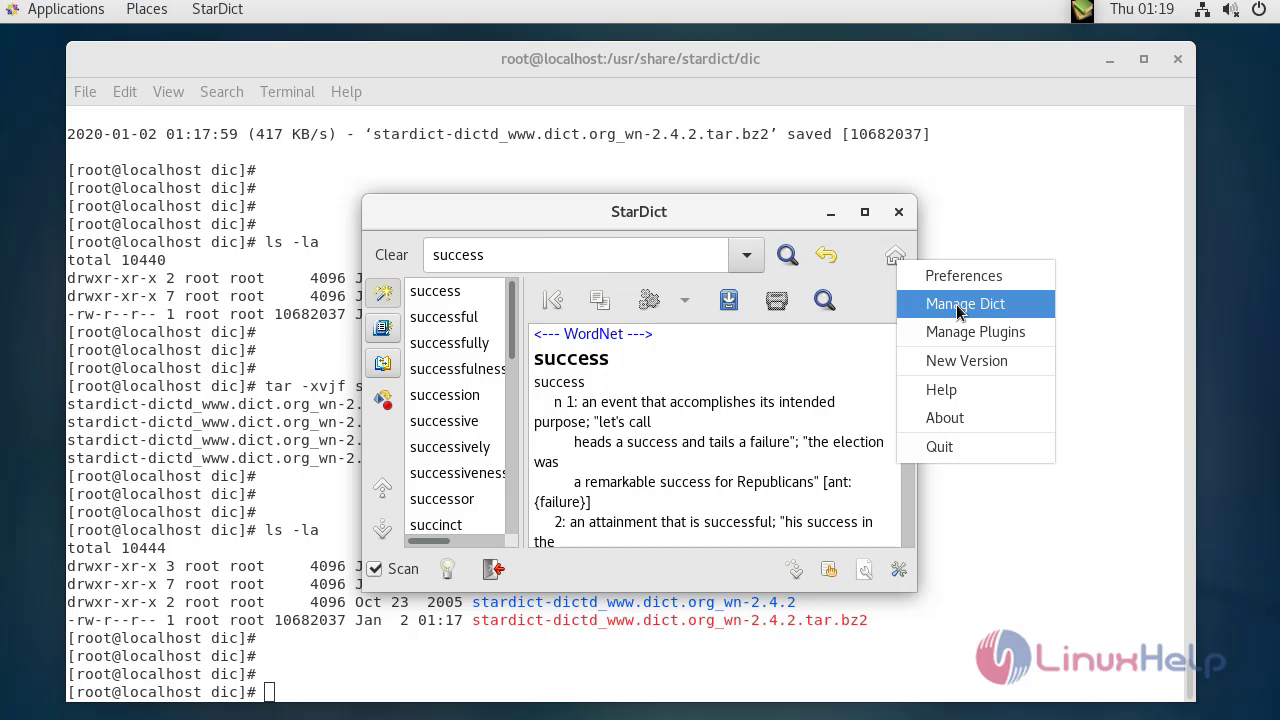The height and width of the screenshot is (720, 1280).
Task: Click the document-magnifier icon in bottom bar
Action: click(864, 569)
